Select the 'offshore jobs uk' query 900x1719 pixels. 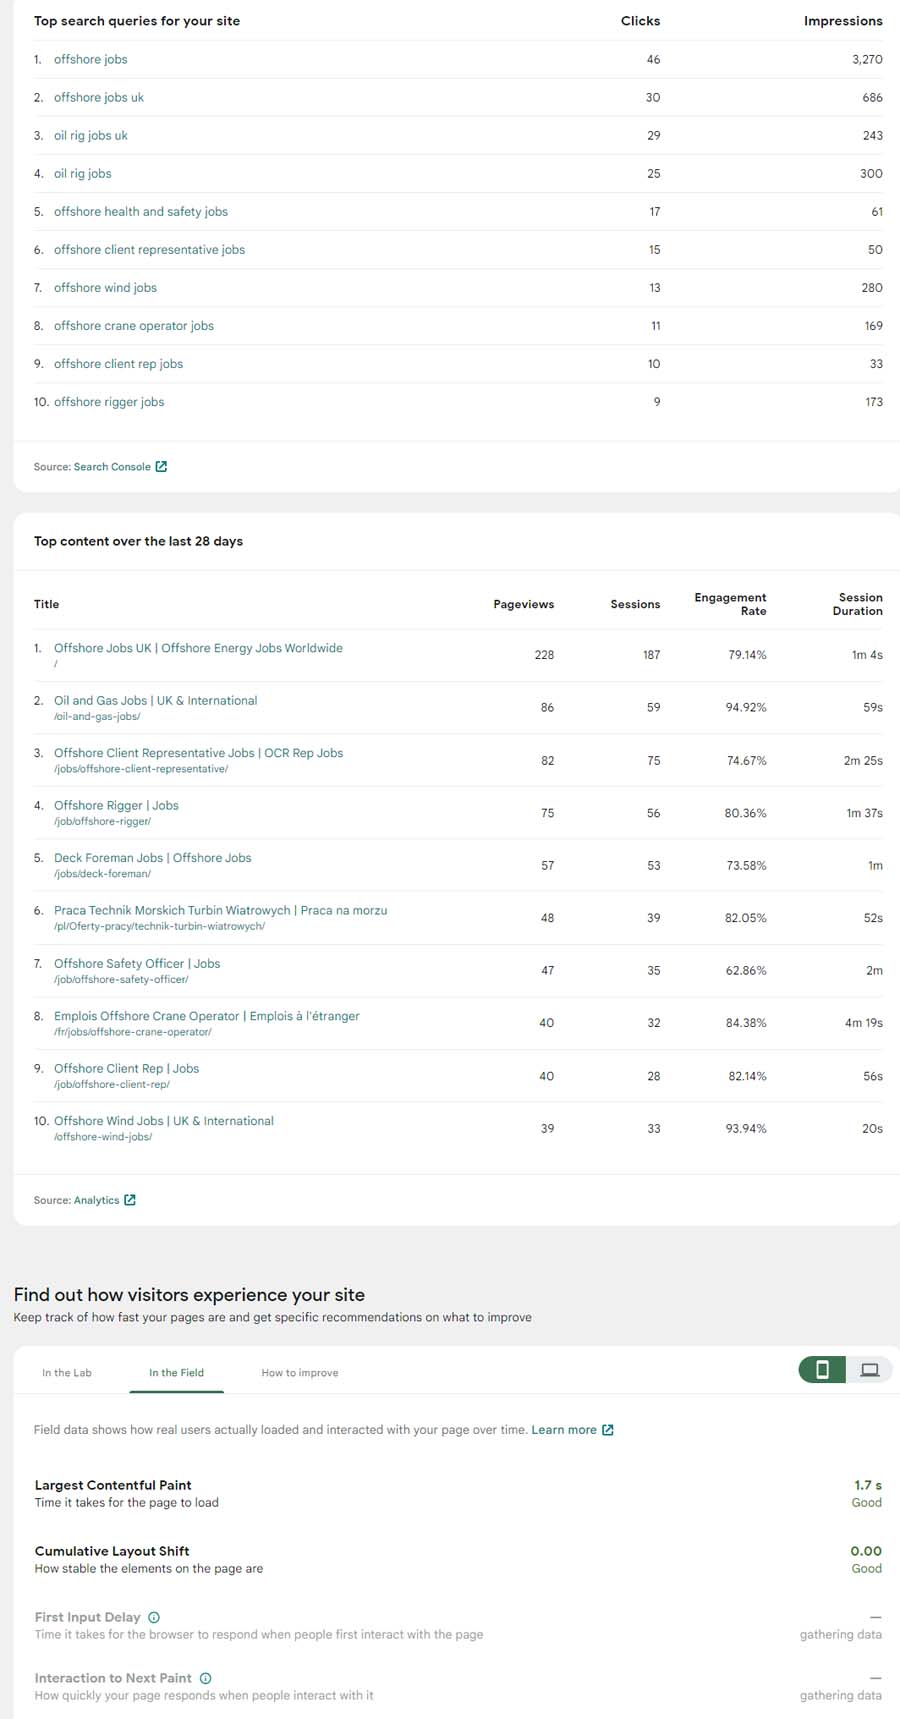pos(98,97)
